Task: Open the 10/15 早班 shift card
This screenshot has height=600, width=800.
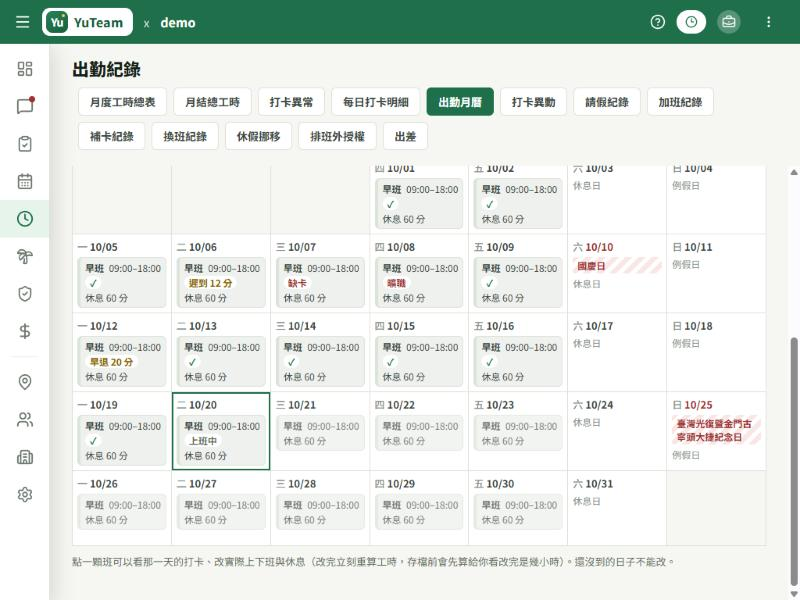Action: (419, 362)
